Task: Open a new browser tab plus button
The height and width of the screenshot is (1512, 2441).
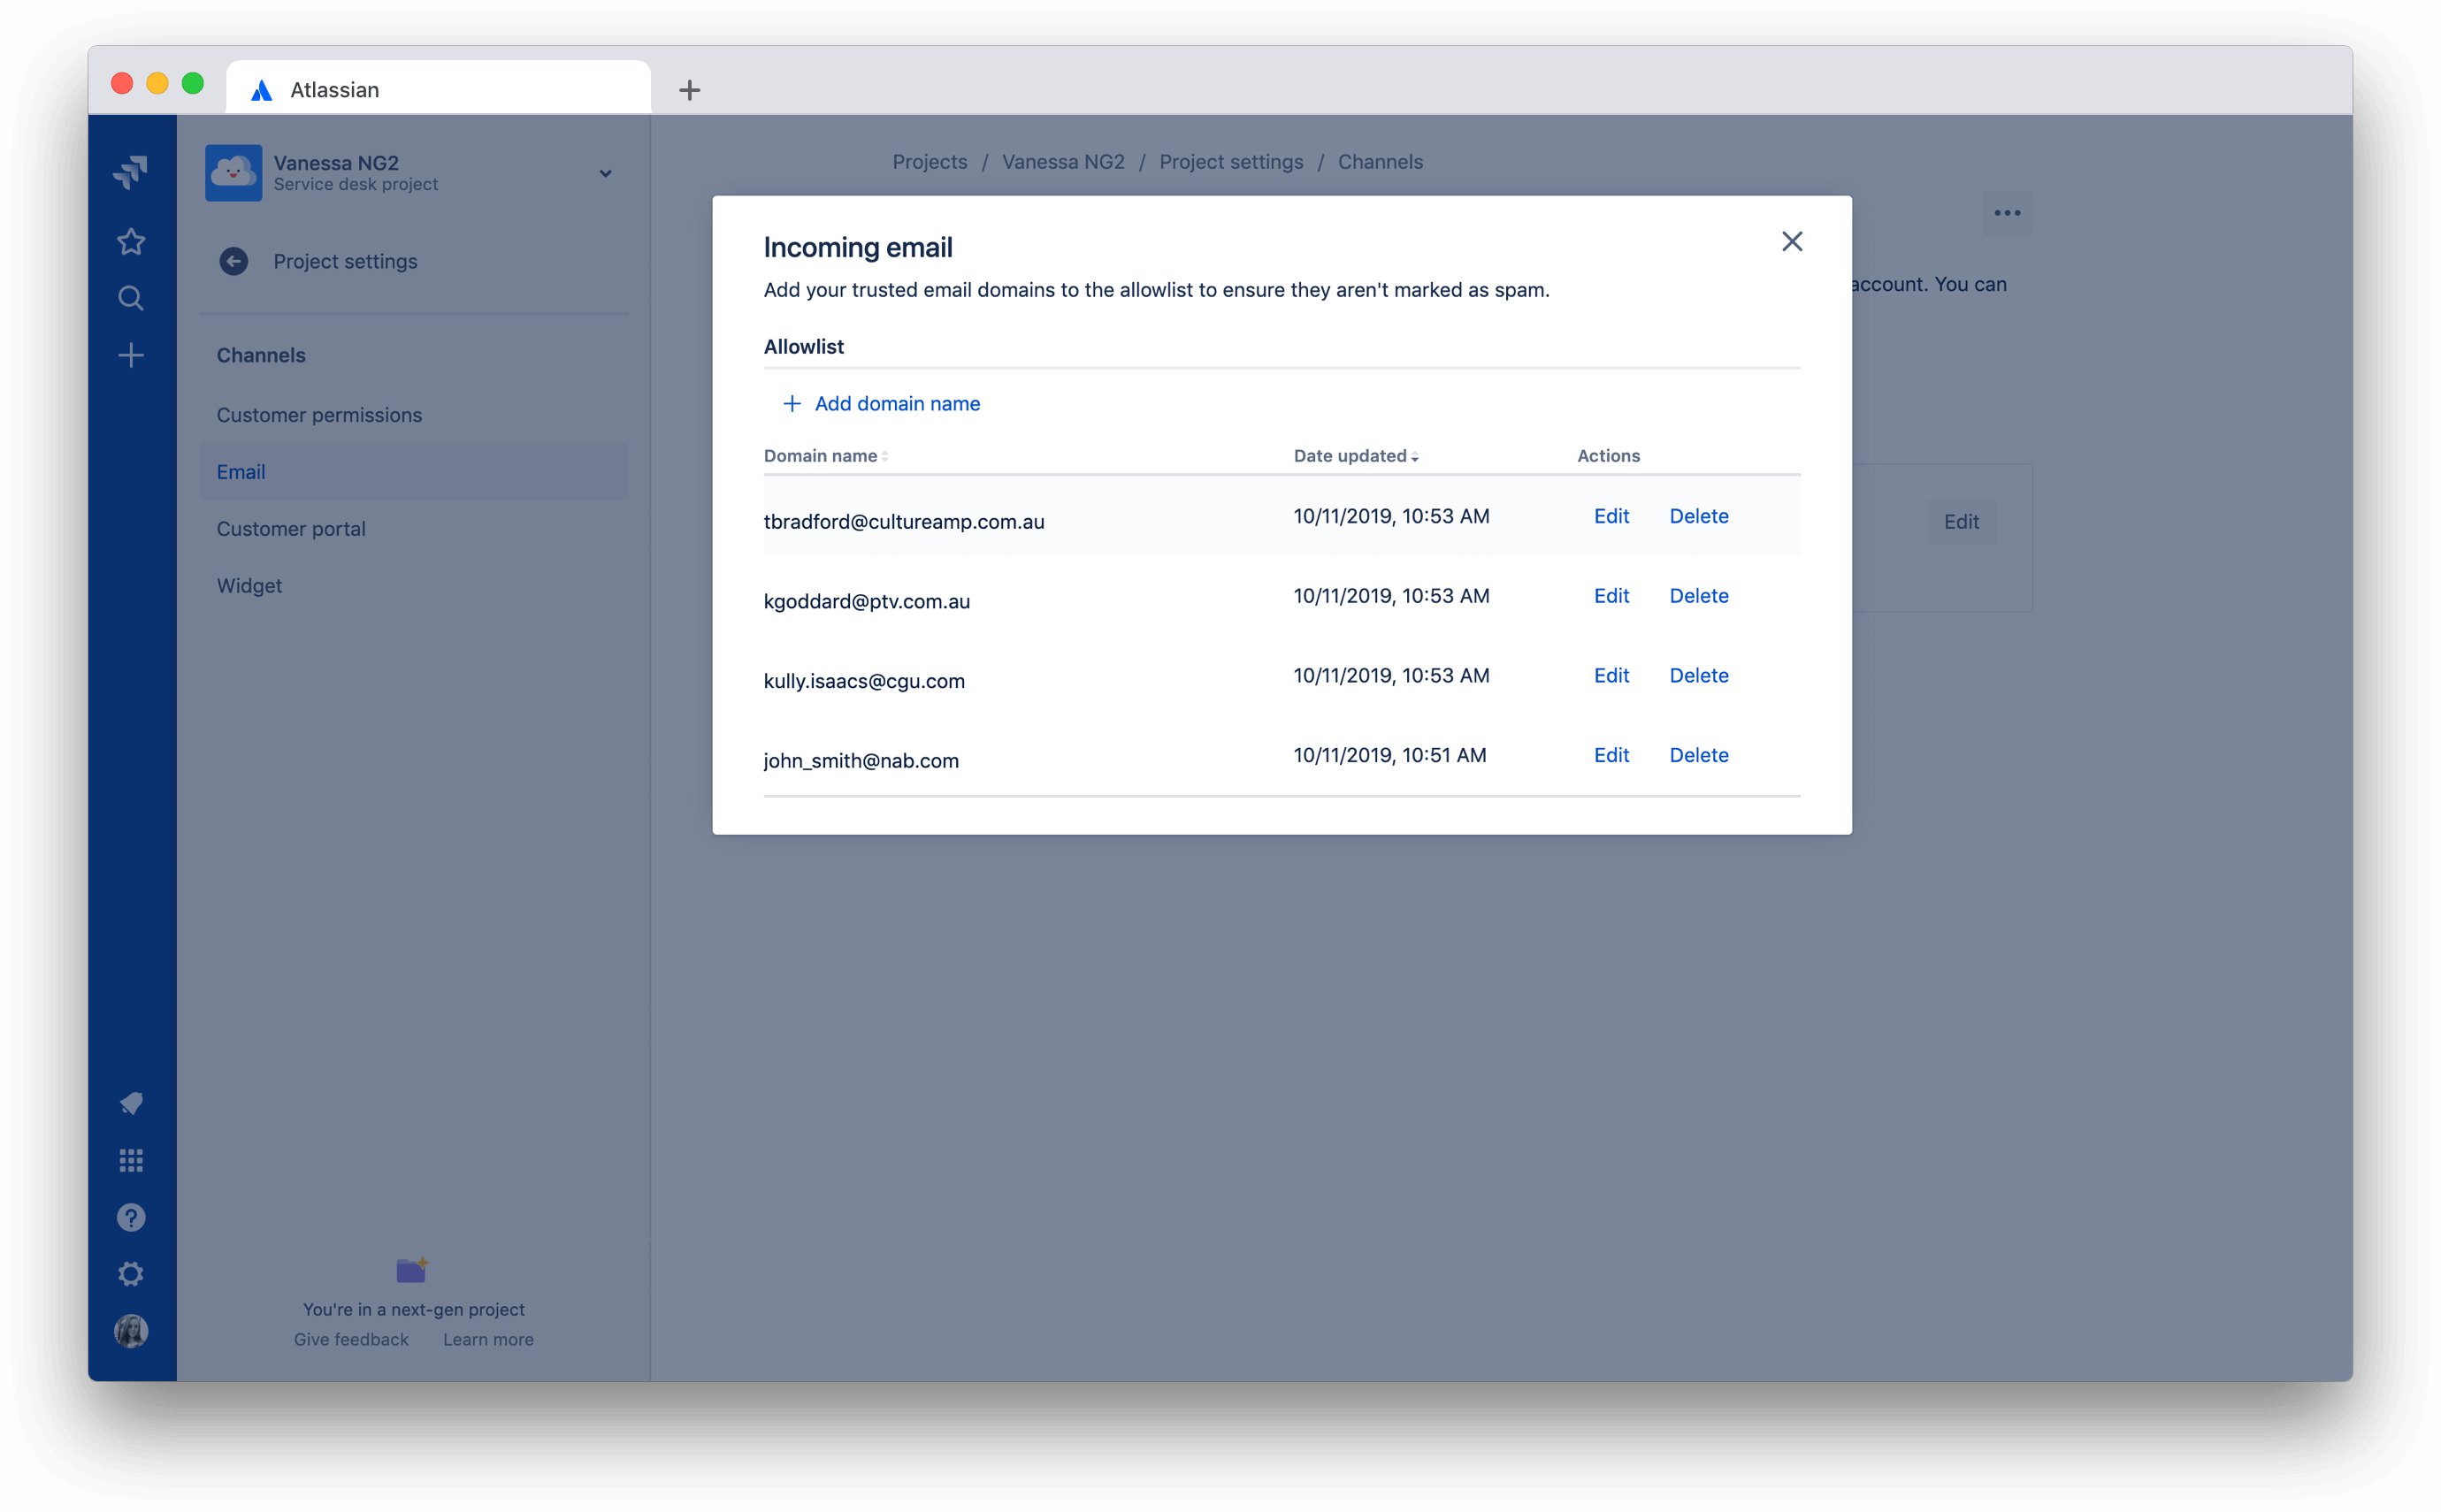Action: click(x=689, y=90)
